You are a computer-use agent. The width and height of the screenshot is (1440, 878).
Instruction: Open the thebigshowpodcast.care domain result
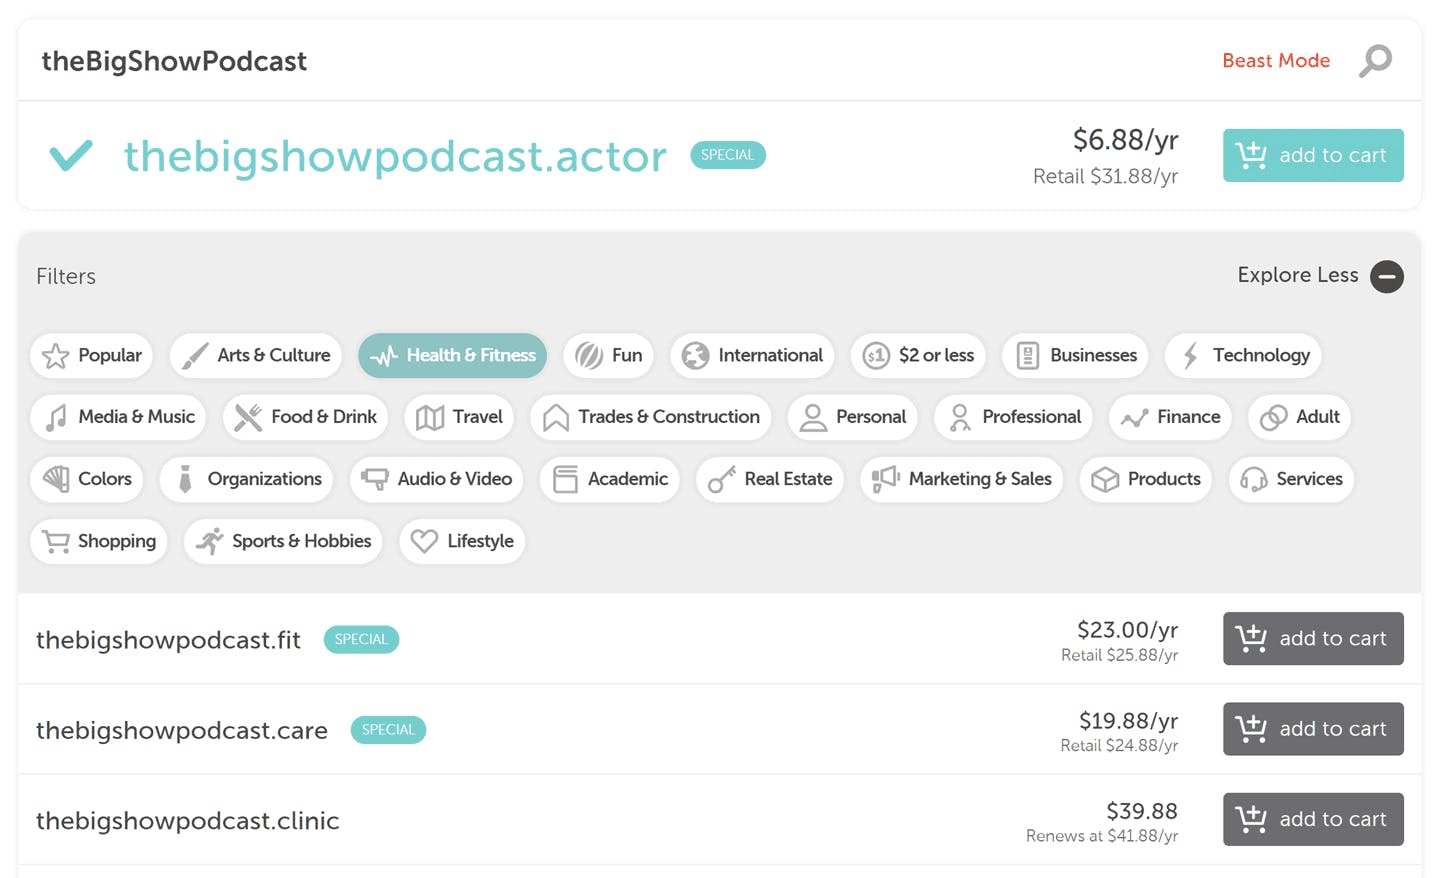(x=182, y=730)
